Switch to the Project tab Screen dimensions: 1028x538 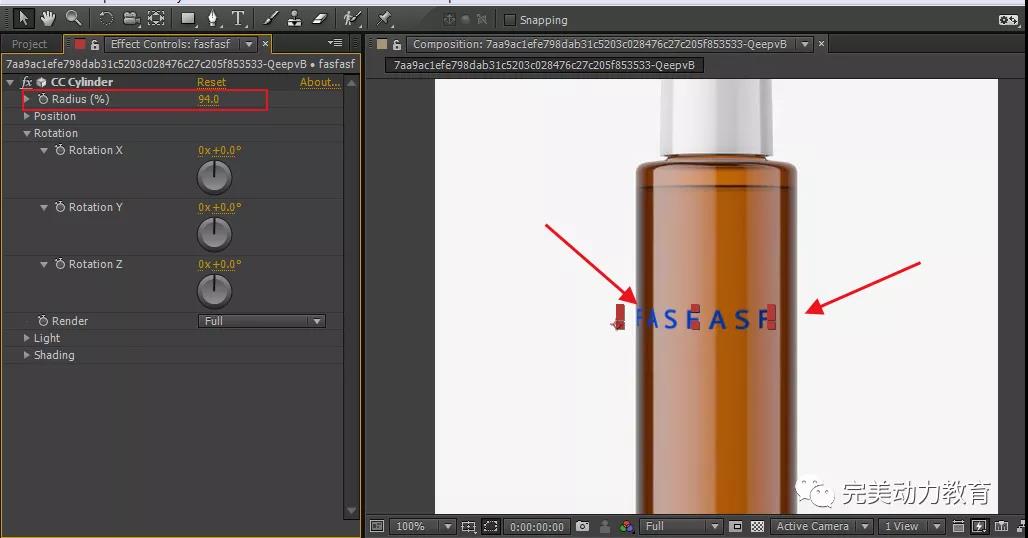click(x=29, y=44)
